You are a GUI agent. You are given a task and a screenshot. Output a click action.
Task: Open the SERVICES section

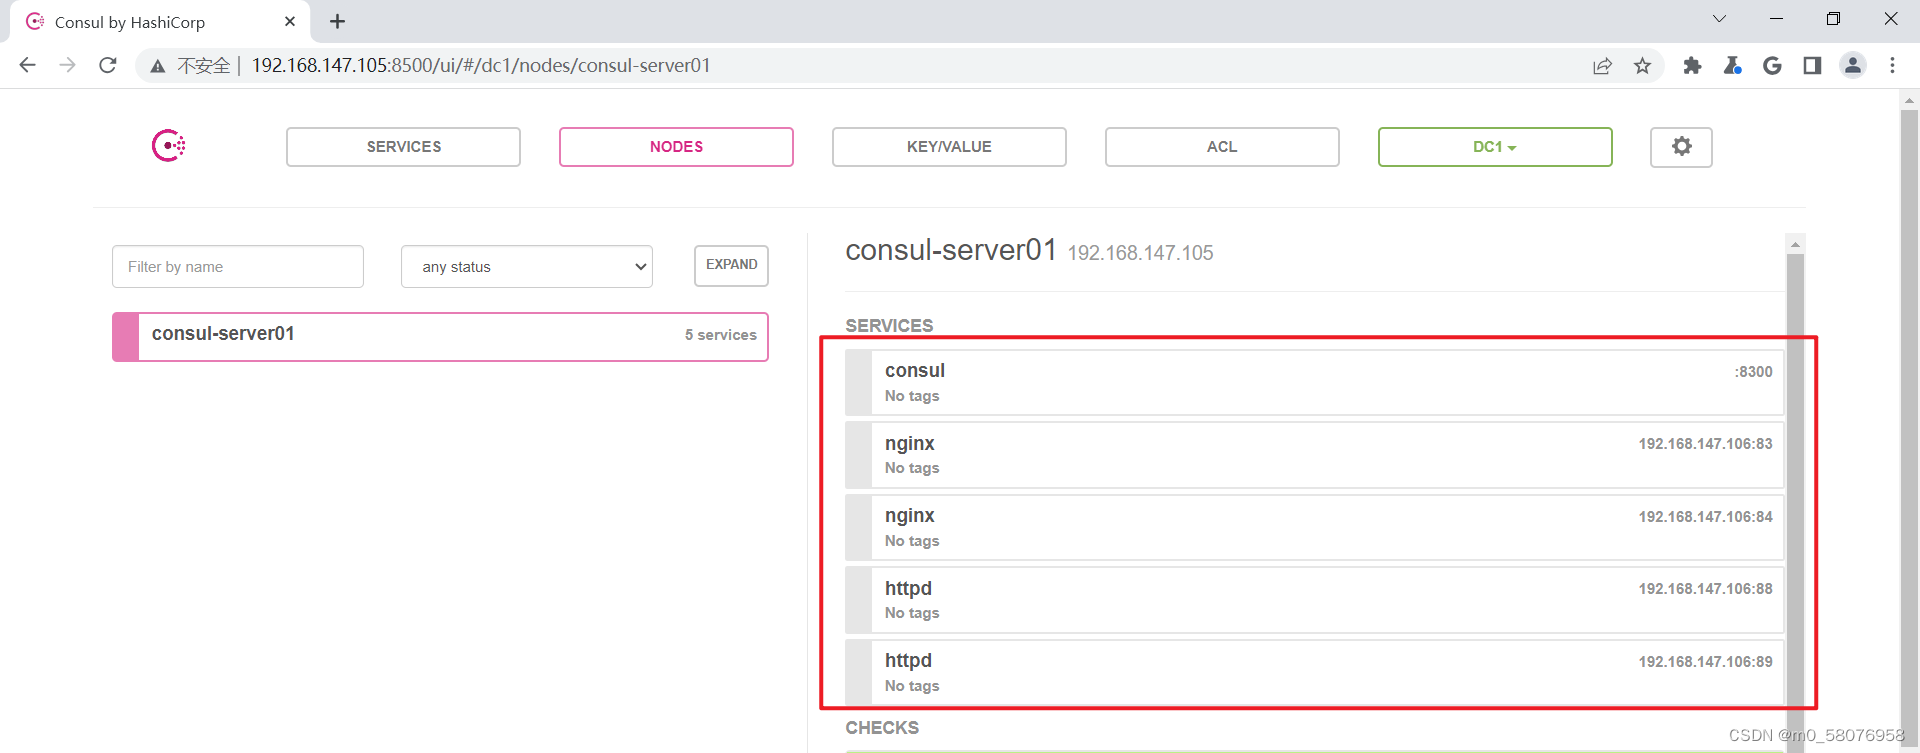(403, 147)
